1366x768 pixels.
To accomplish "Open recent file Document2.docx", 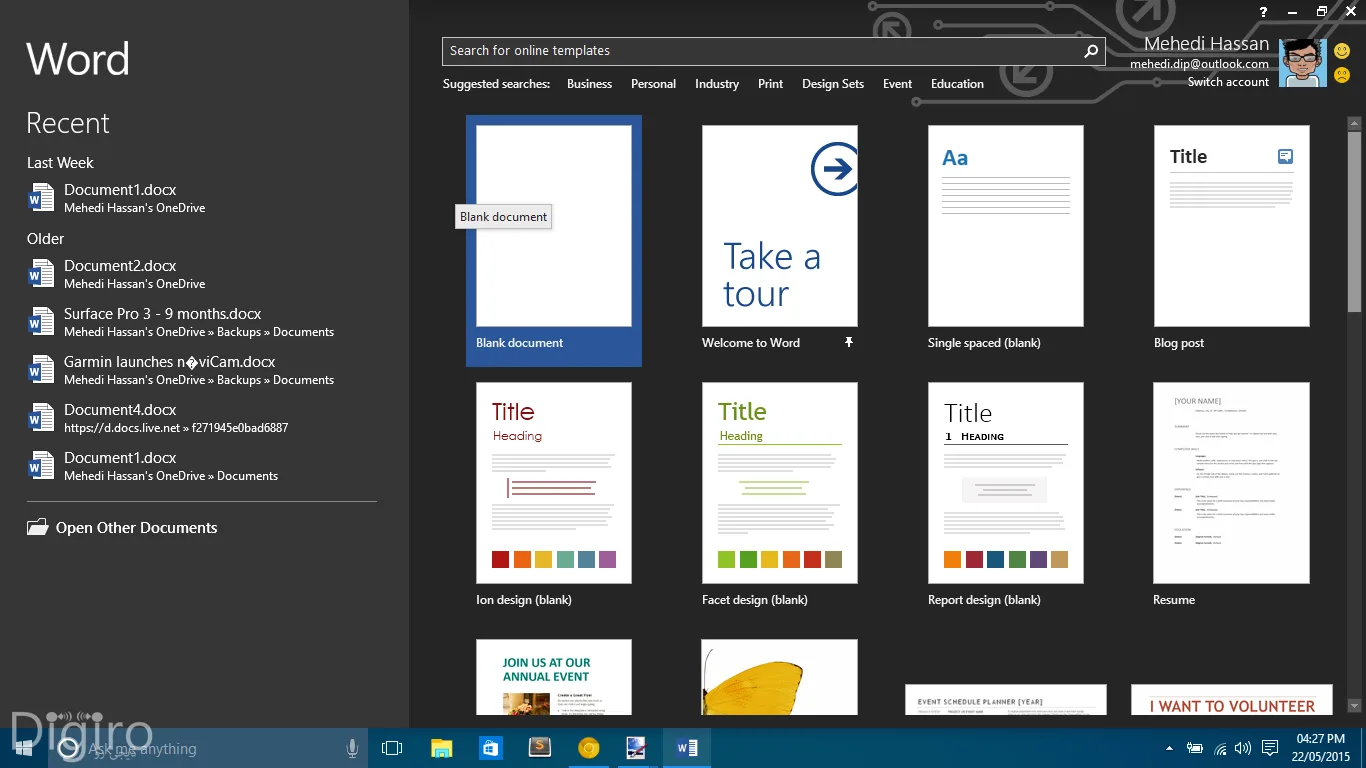I will click(x=202, y=274).
